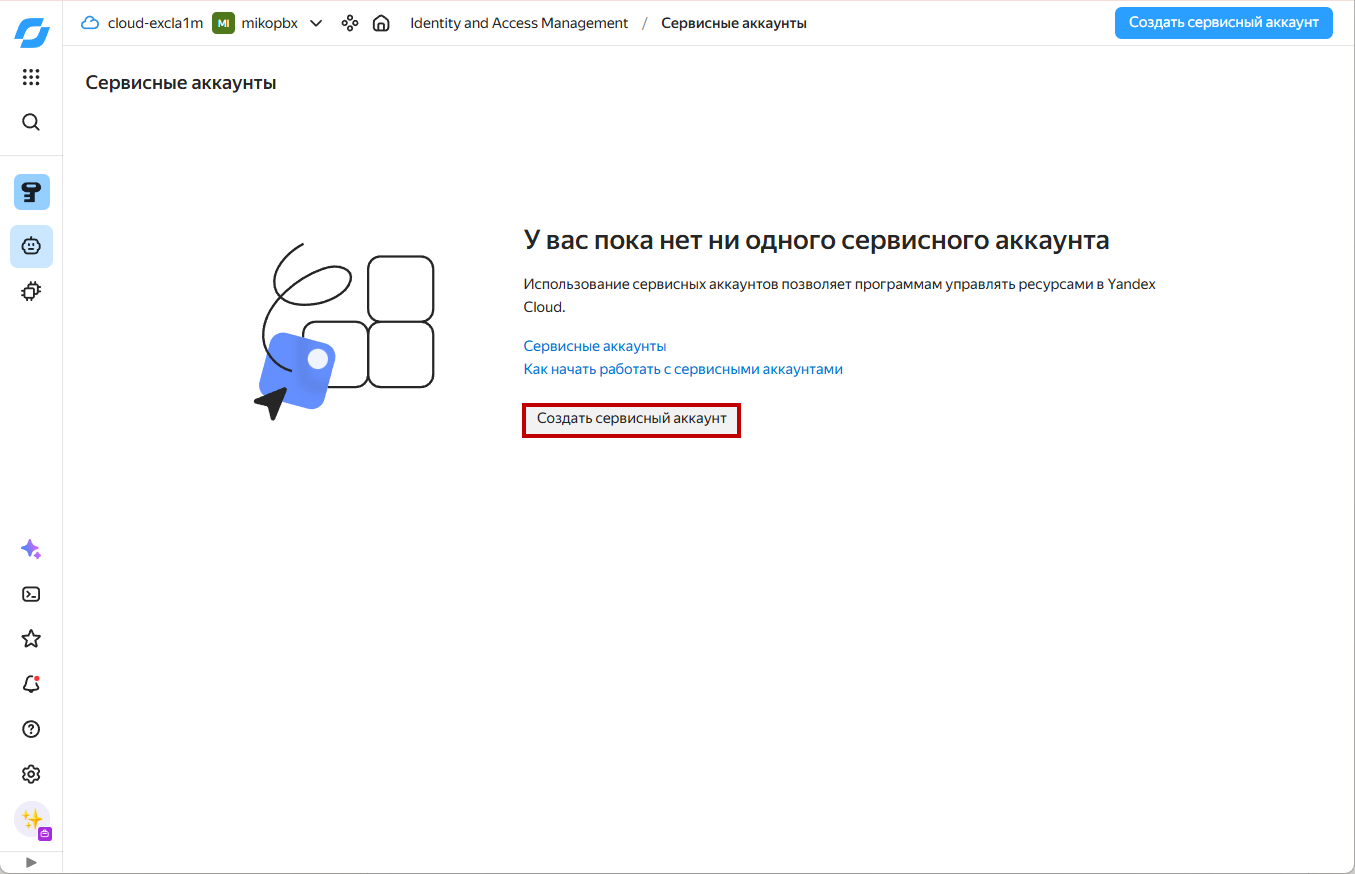1355x874 pixels.
Task: Click the cloud-excla1m cloud breadcrumb
Action: coord(144,23)
